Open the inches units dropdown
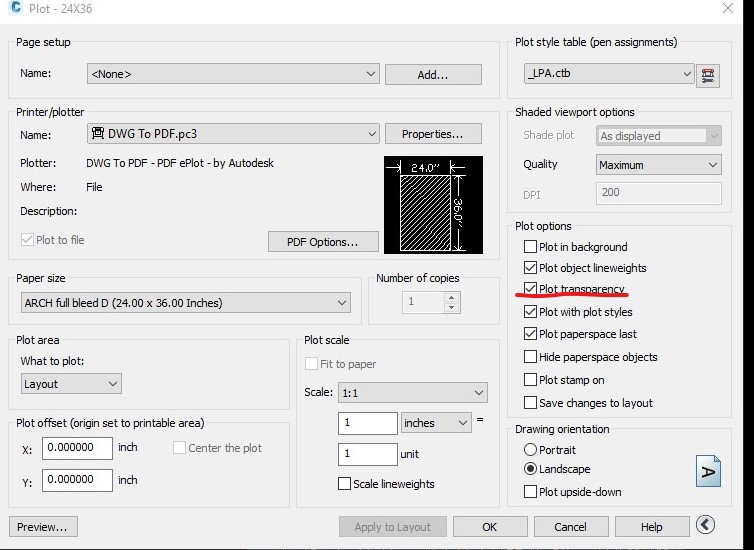Screen dimensions: 754x550 (x=436, y=423)
